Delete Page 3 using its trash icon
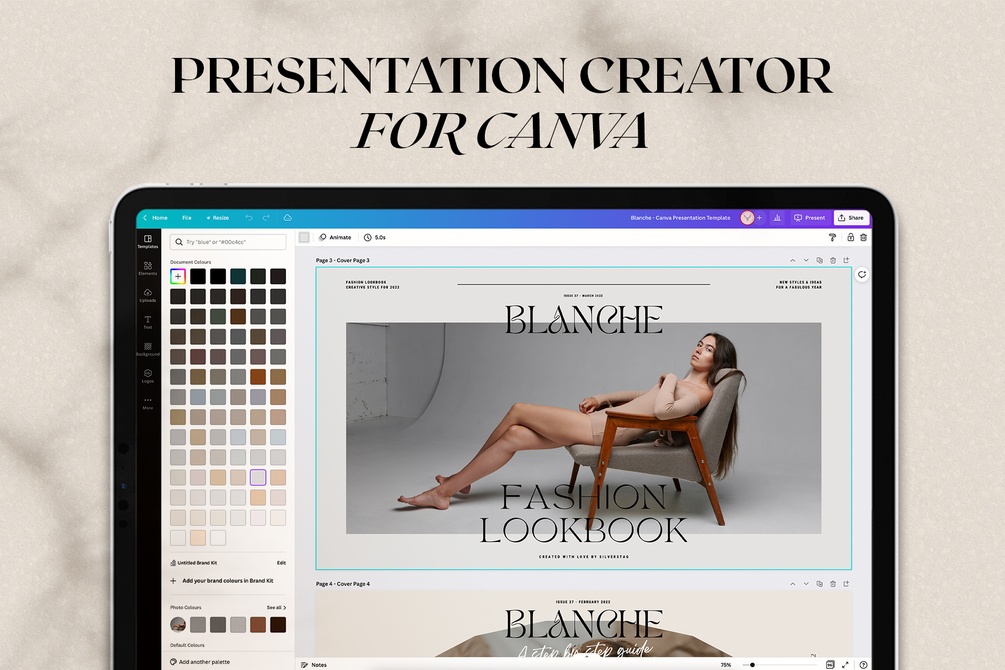The height and width of the screenshot is (670, 1005). tap(833, 260)
